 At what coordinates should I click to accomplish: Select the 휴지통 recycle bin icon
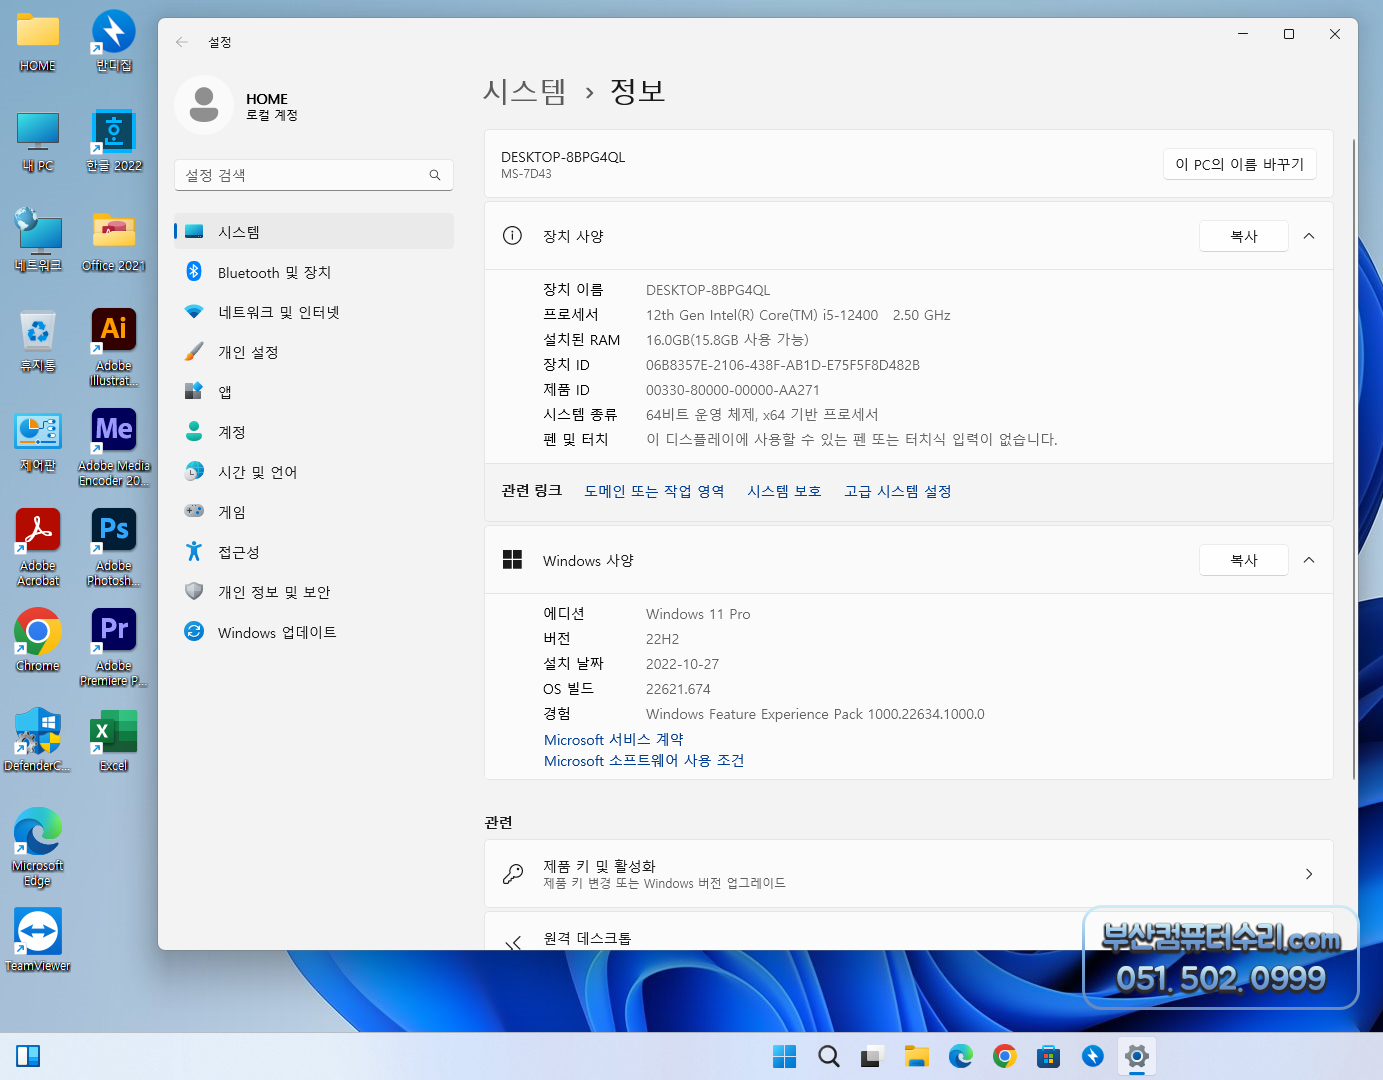(x=38, y=342)
